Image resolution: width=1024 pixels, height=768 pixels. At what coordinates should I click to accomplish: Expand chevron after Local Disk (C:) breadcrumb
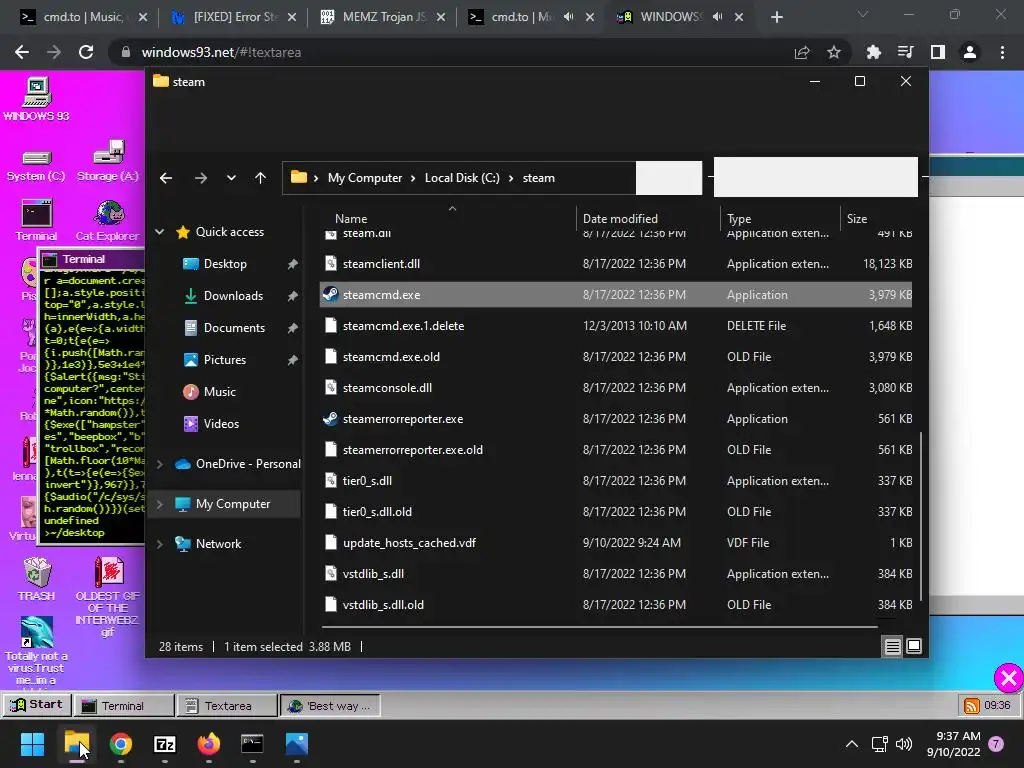511,178
